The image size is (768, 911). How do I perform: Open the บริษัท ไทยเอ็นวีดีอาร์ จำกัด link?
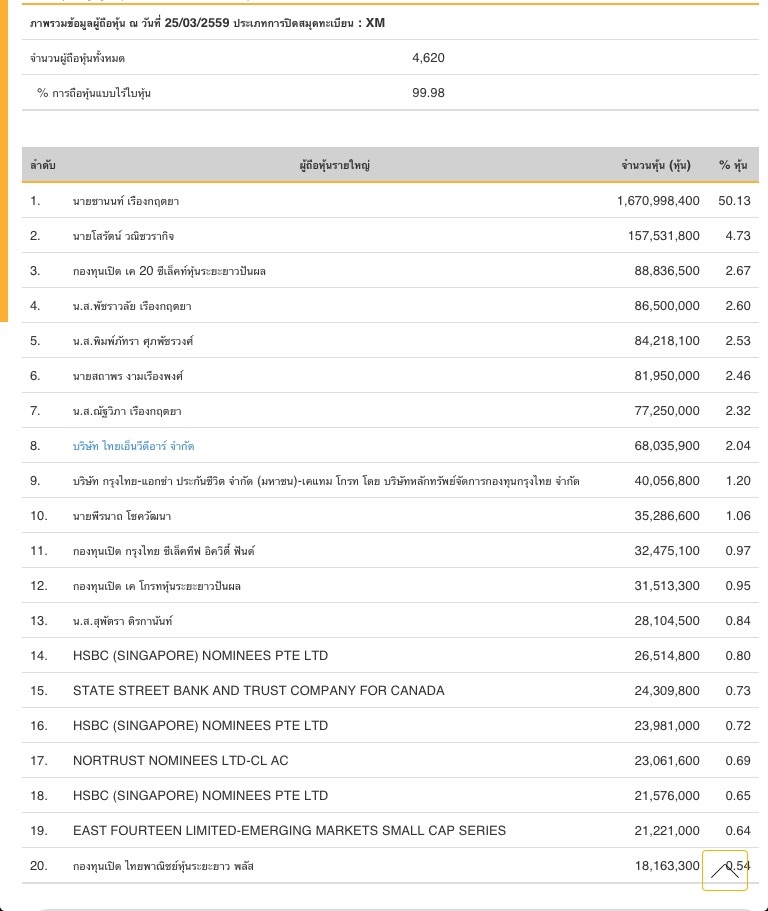(x=134, y=446)
